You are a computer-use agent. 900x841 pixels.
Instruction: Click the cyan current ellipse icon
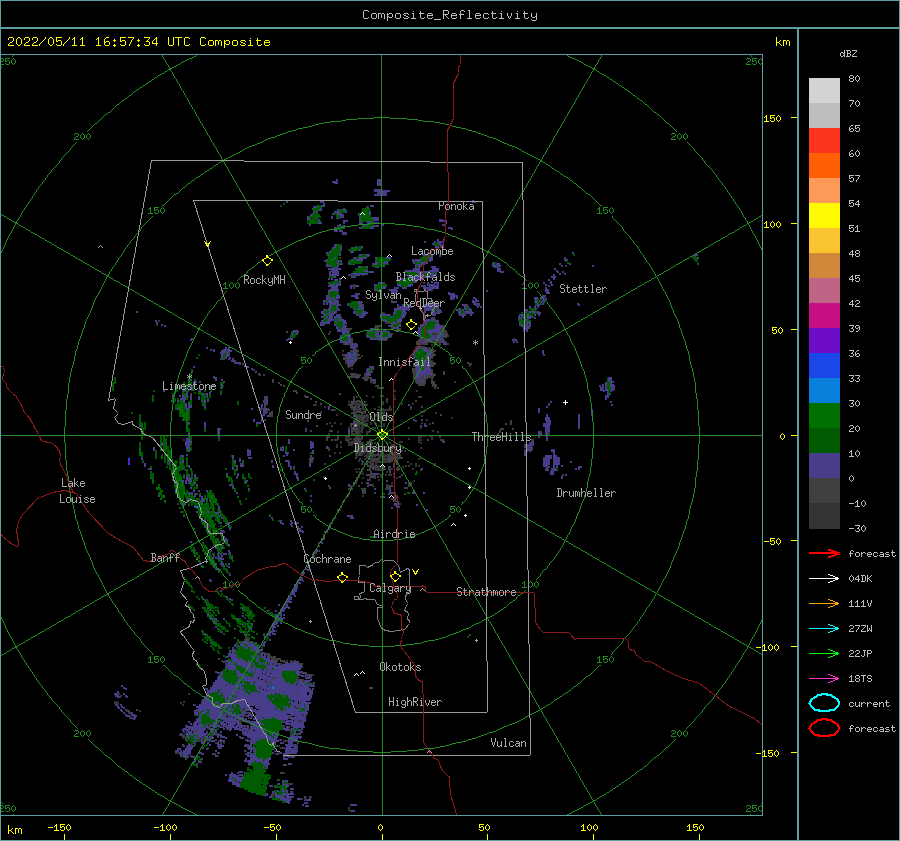[824, 703]
